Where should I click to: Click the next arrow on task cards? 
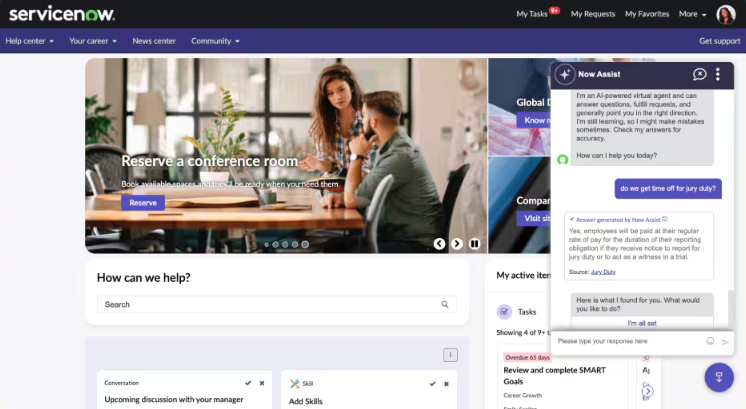coord(648,391)
